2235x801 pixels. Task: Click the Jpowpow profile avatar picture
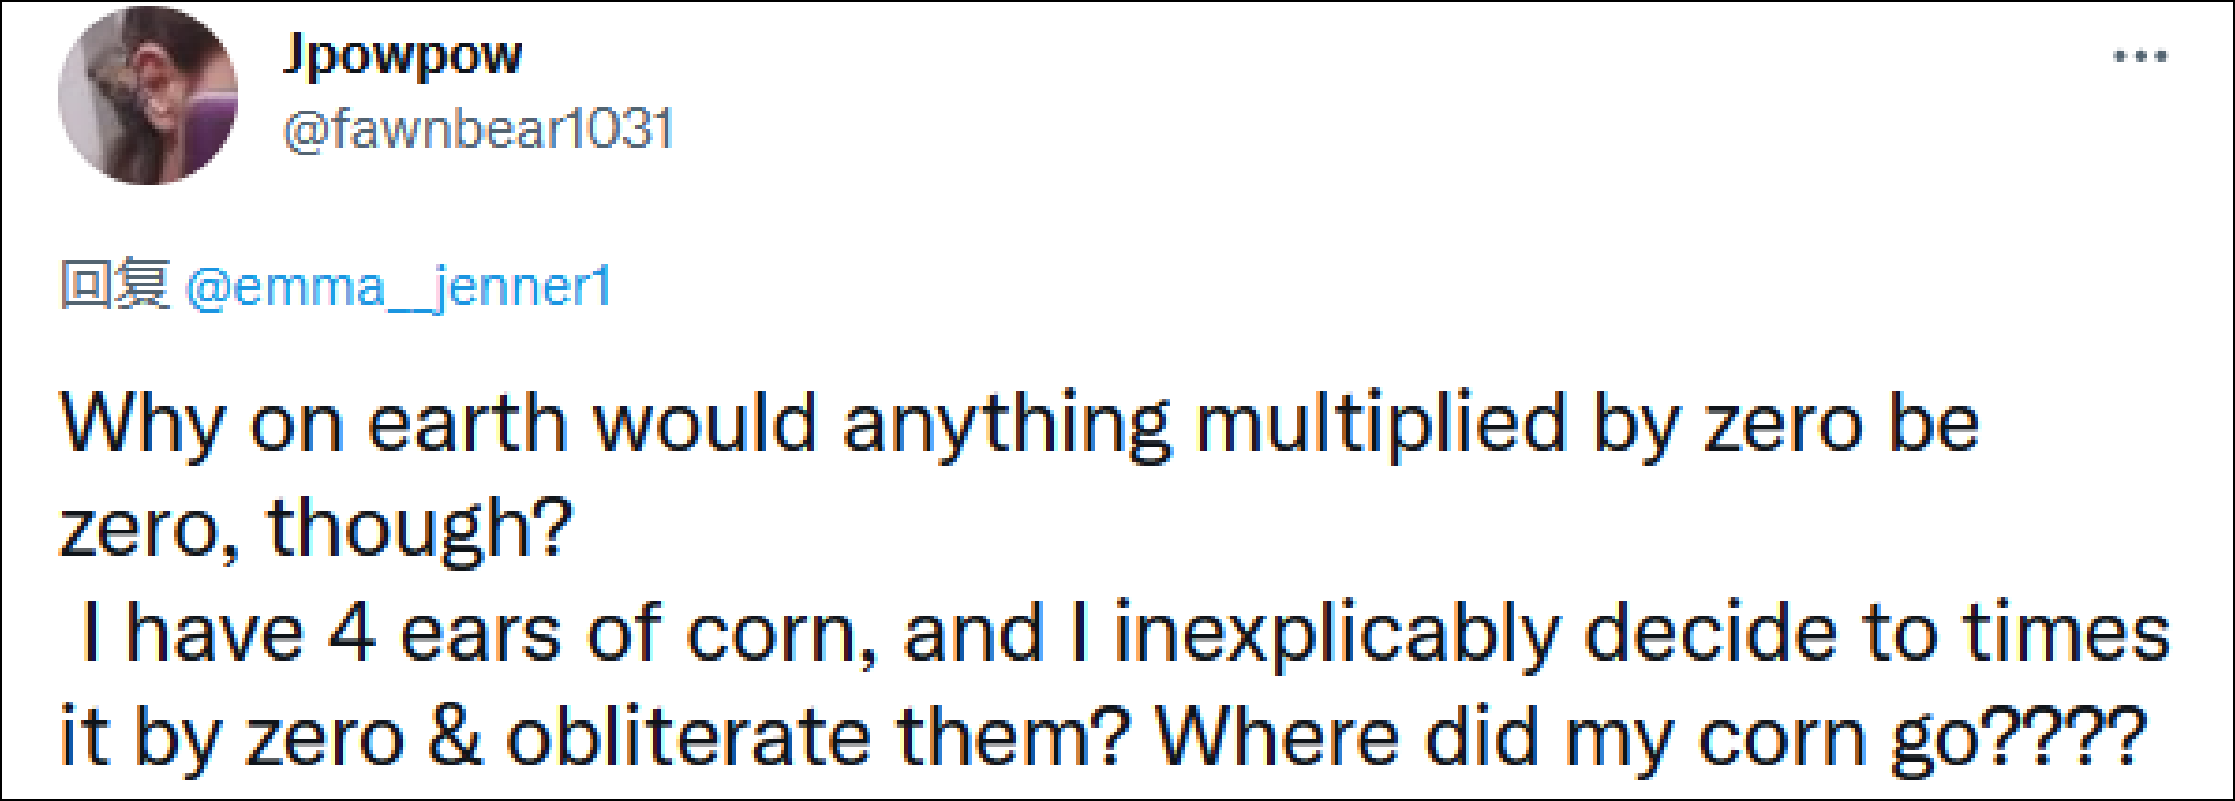tap(148, 95)
